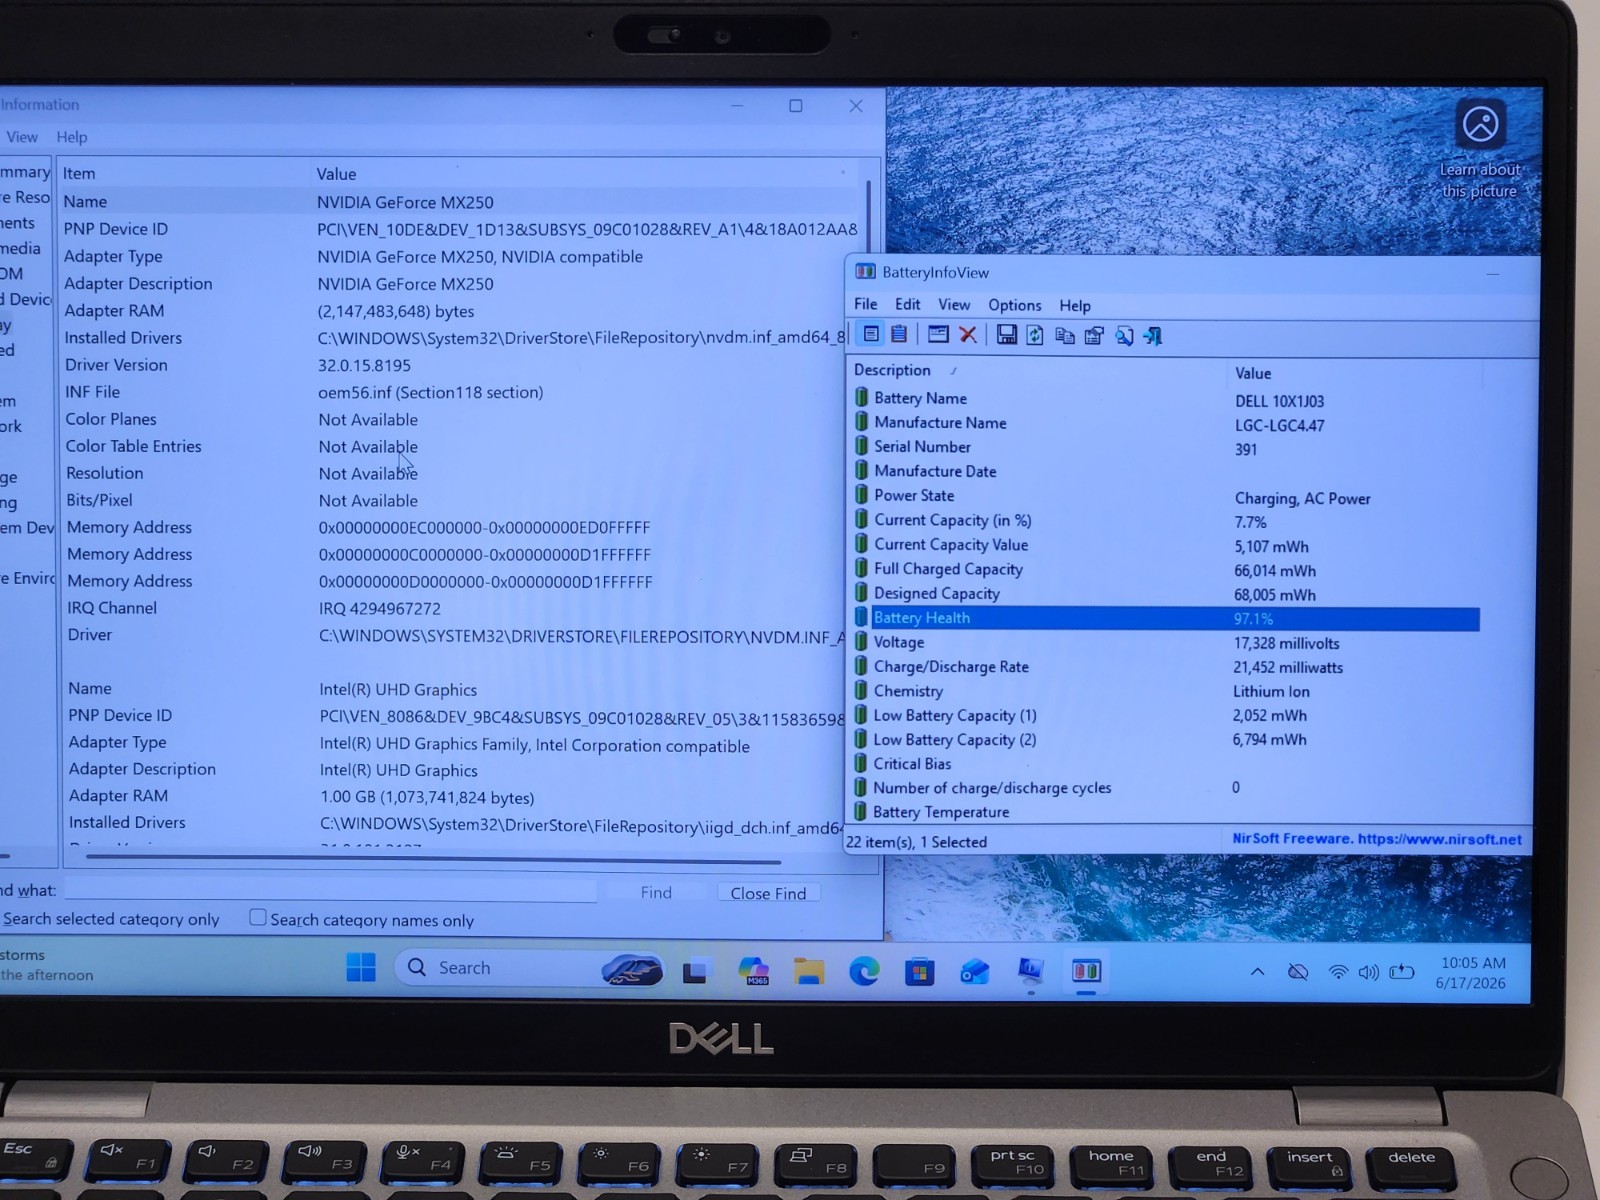Click the Wi-Fi icon in the system tray
The width and height of the screenshot is (1600, 1200).
(1338, 972)
